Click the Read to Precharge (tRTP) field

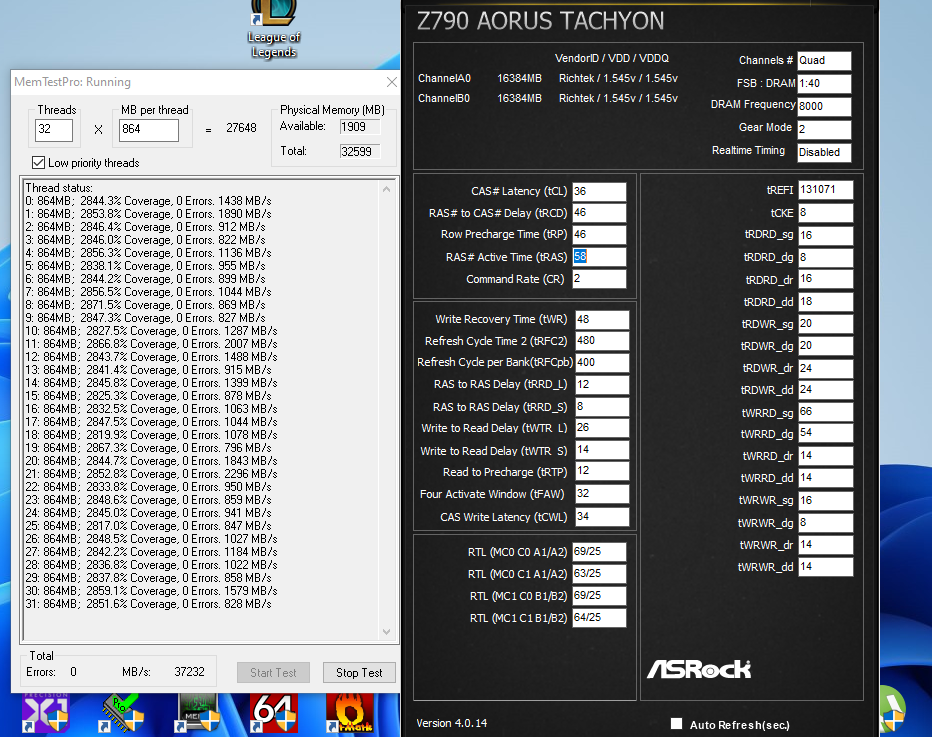click(x=602, y=471)
